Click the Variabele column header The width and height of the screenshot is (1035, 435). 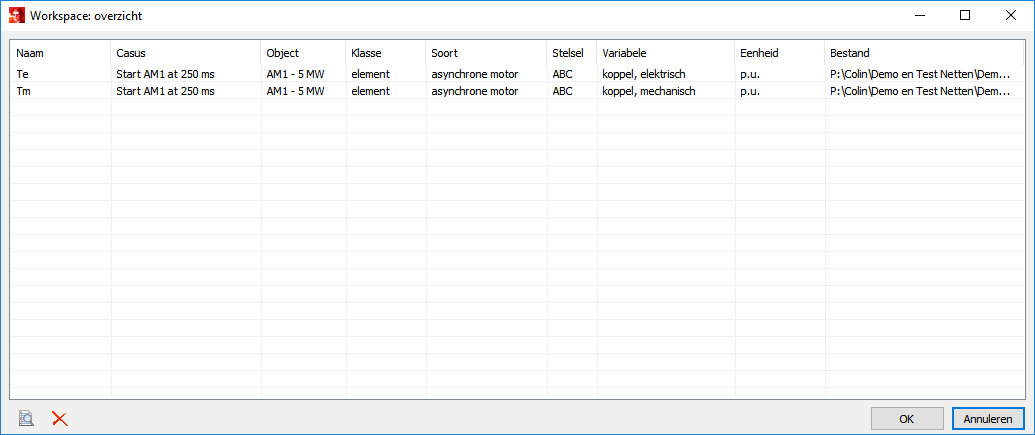pos(665,53)
